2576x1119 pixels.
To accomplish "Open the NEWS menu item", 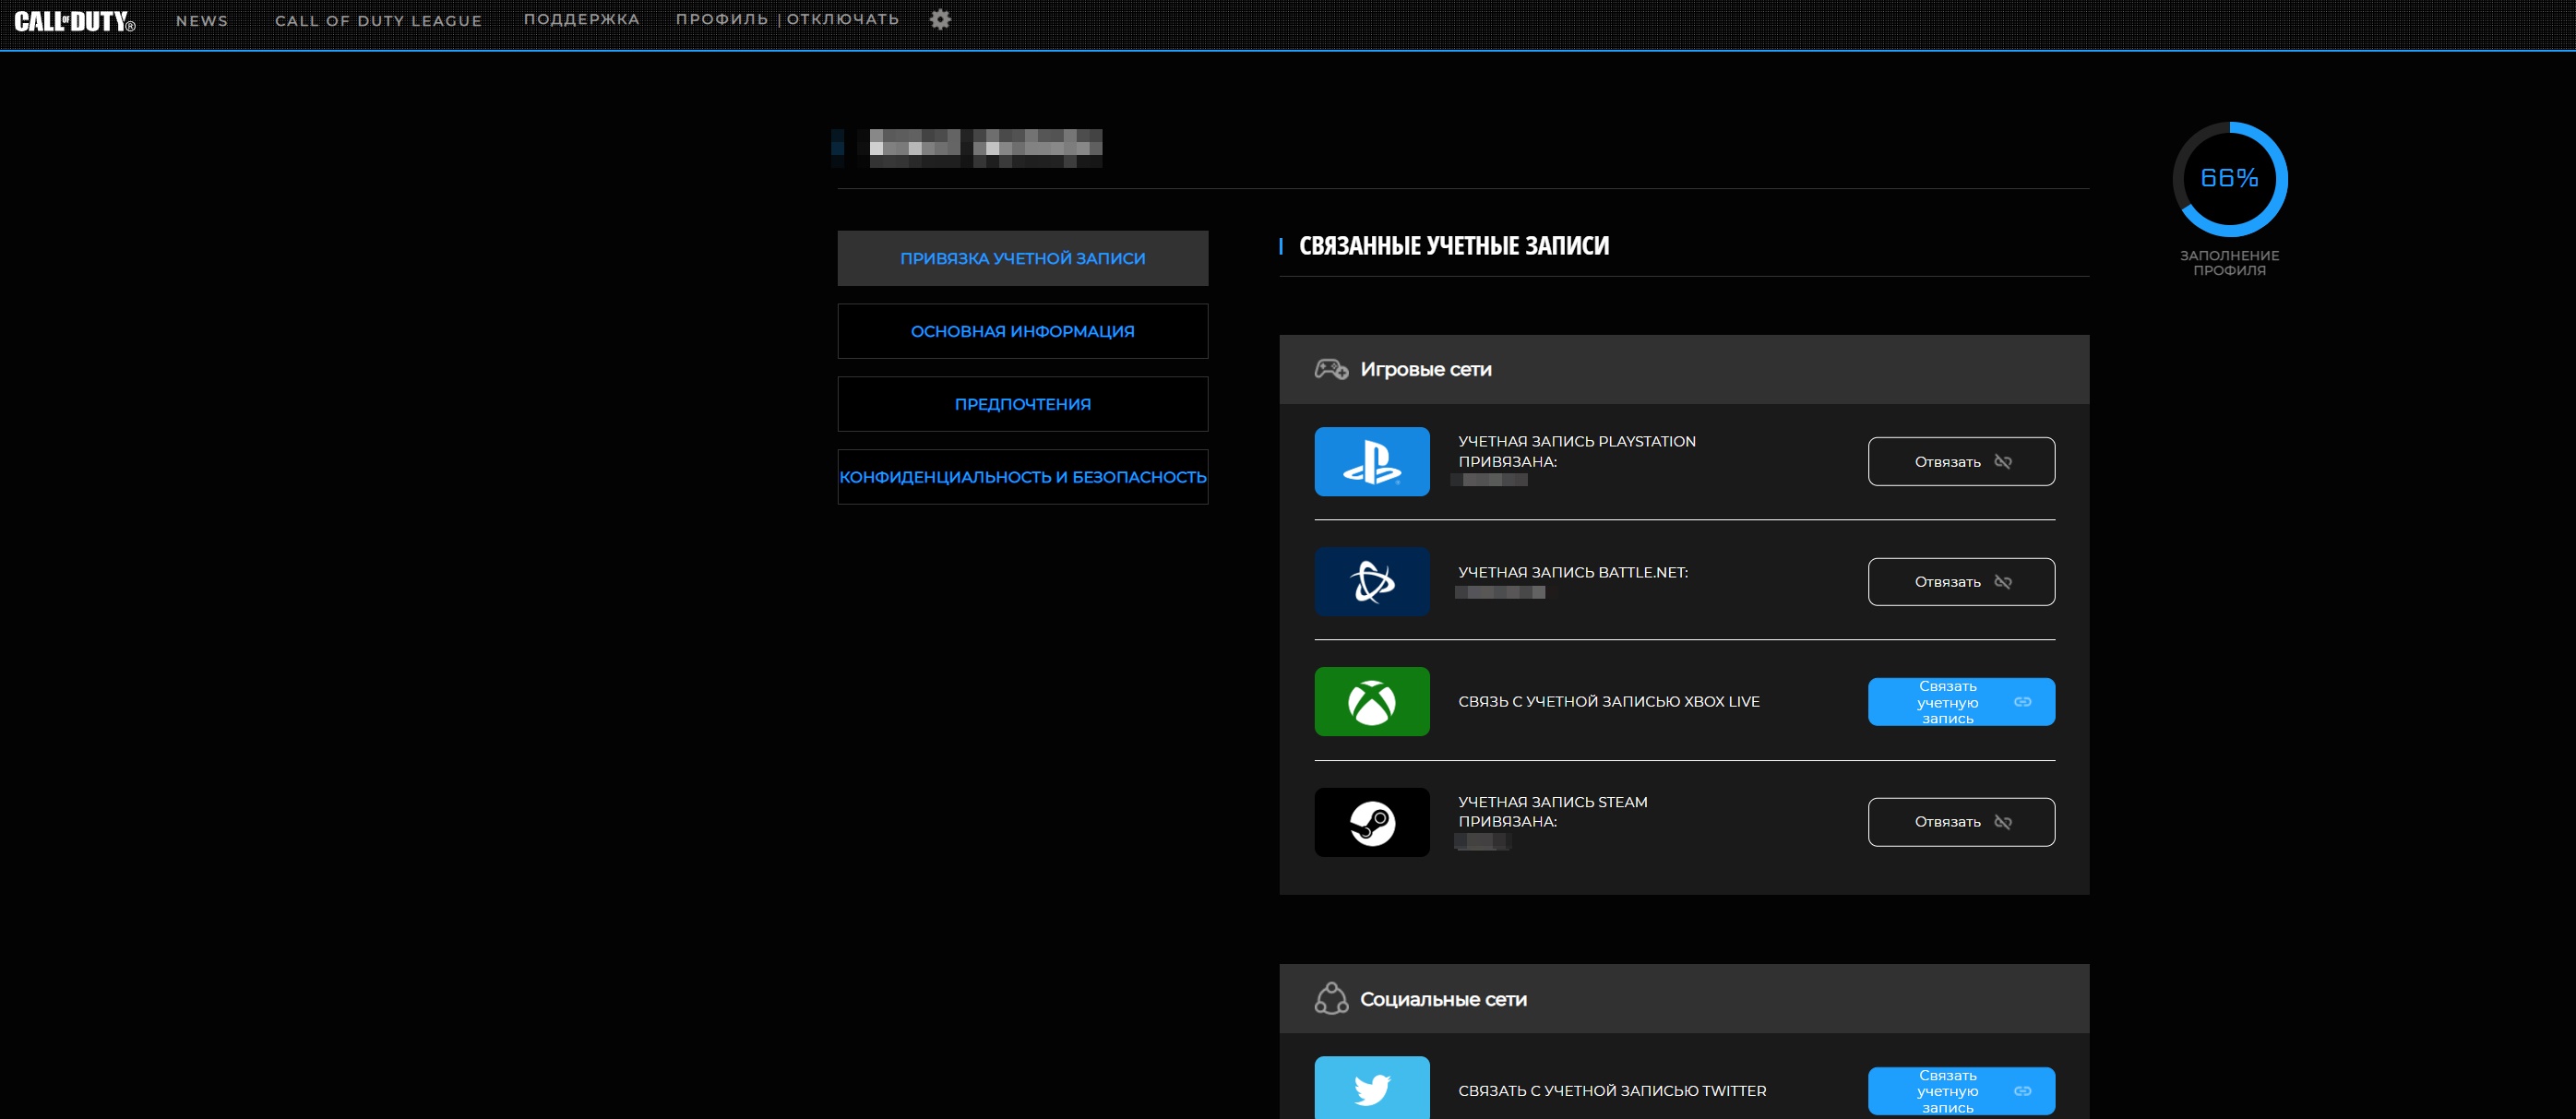I will (x=202, y=21).
